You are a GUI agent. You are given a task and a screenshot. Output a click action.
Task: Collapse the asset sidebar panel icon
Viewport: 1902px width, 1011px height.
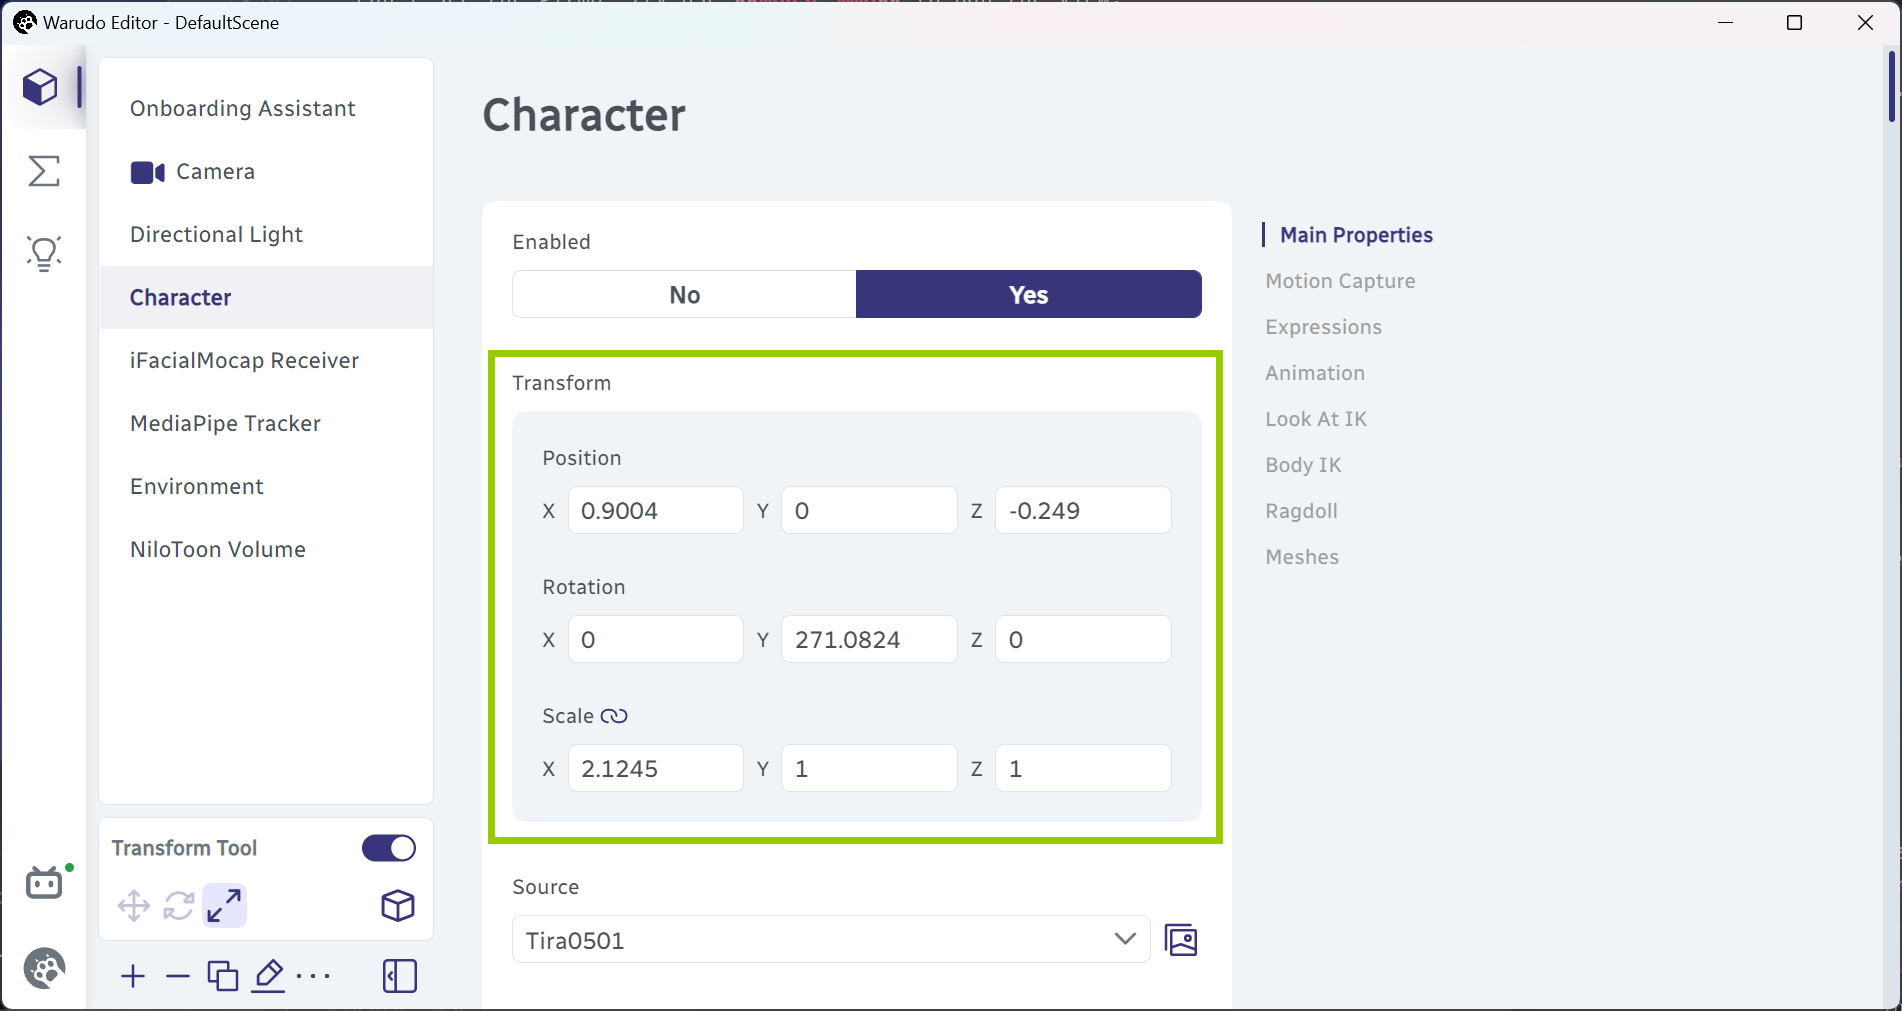(399, 976)
